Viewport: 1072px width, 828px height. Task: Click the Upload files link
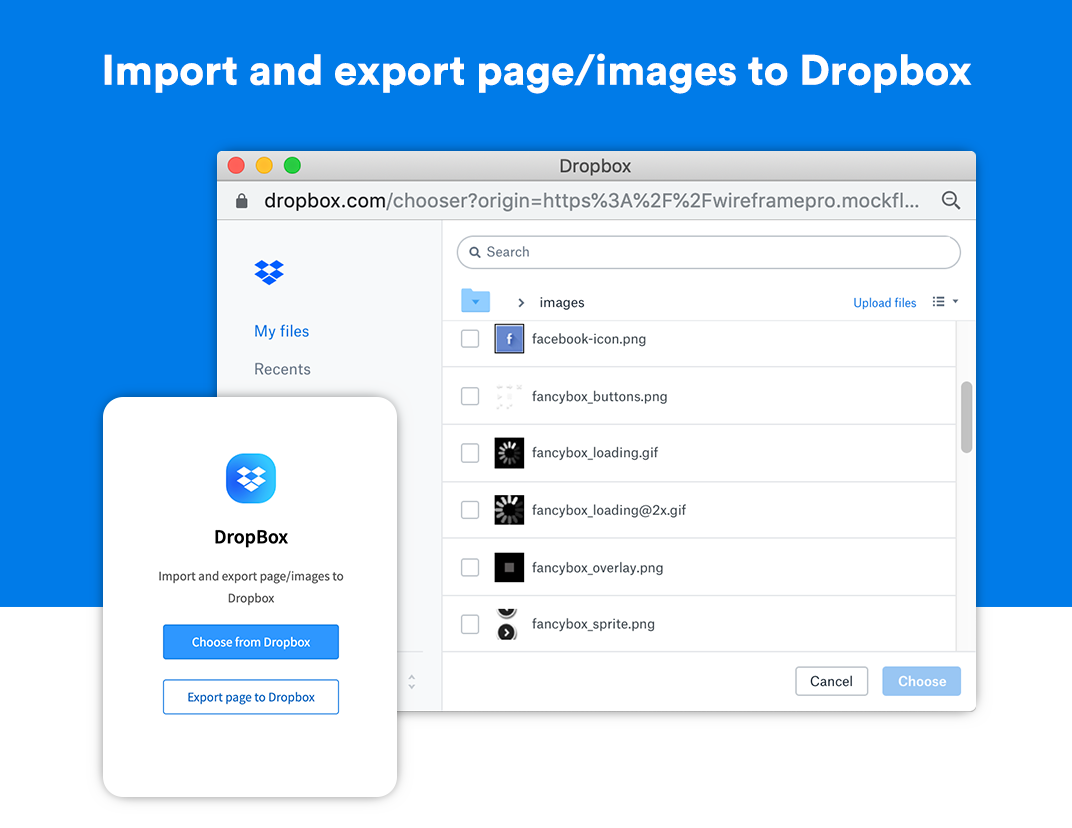884,303
